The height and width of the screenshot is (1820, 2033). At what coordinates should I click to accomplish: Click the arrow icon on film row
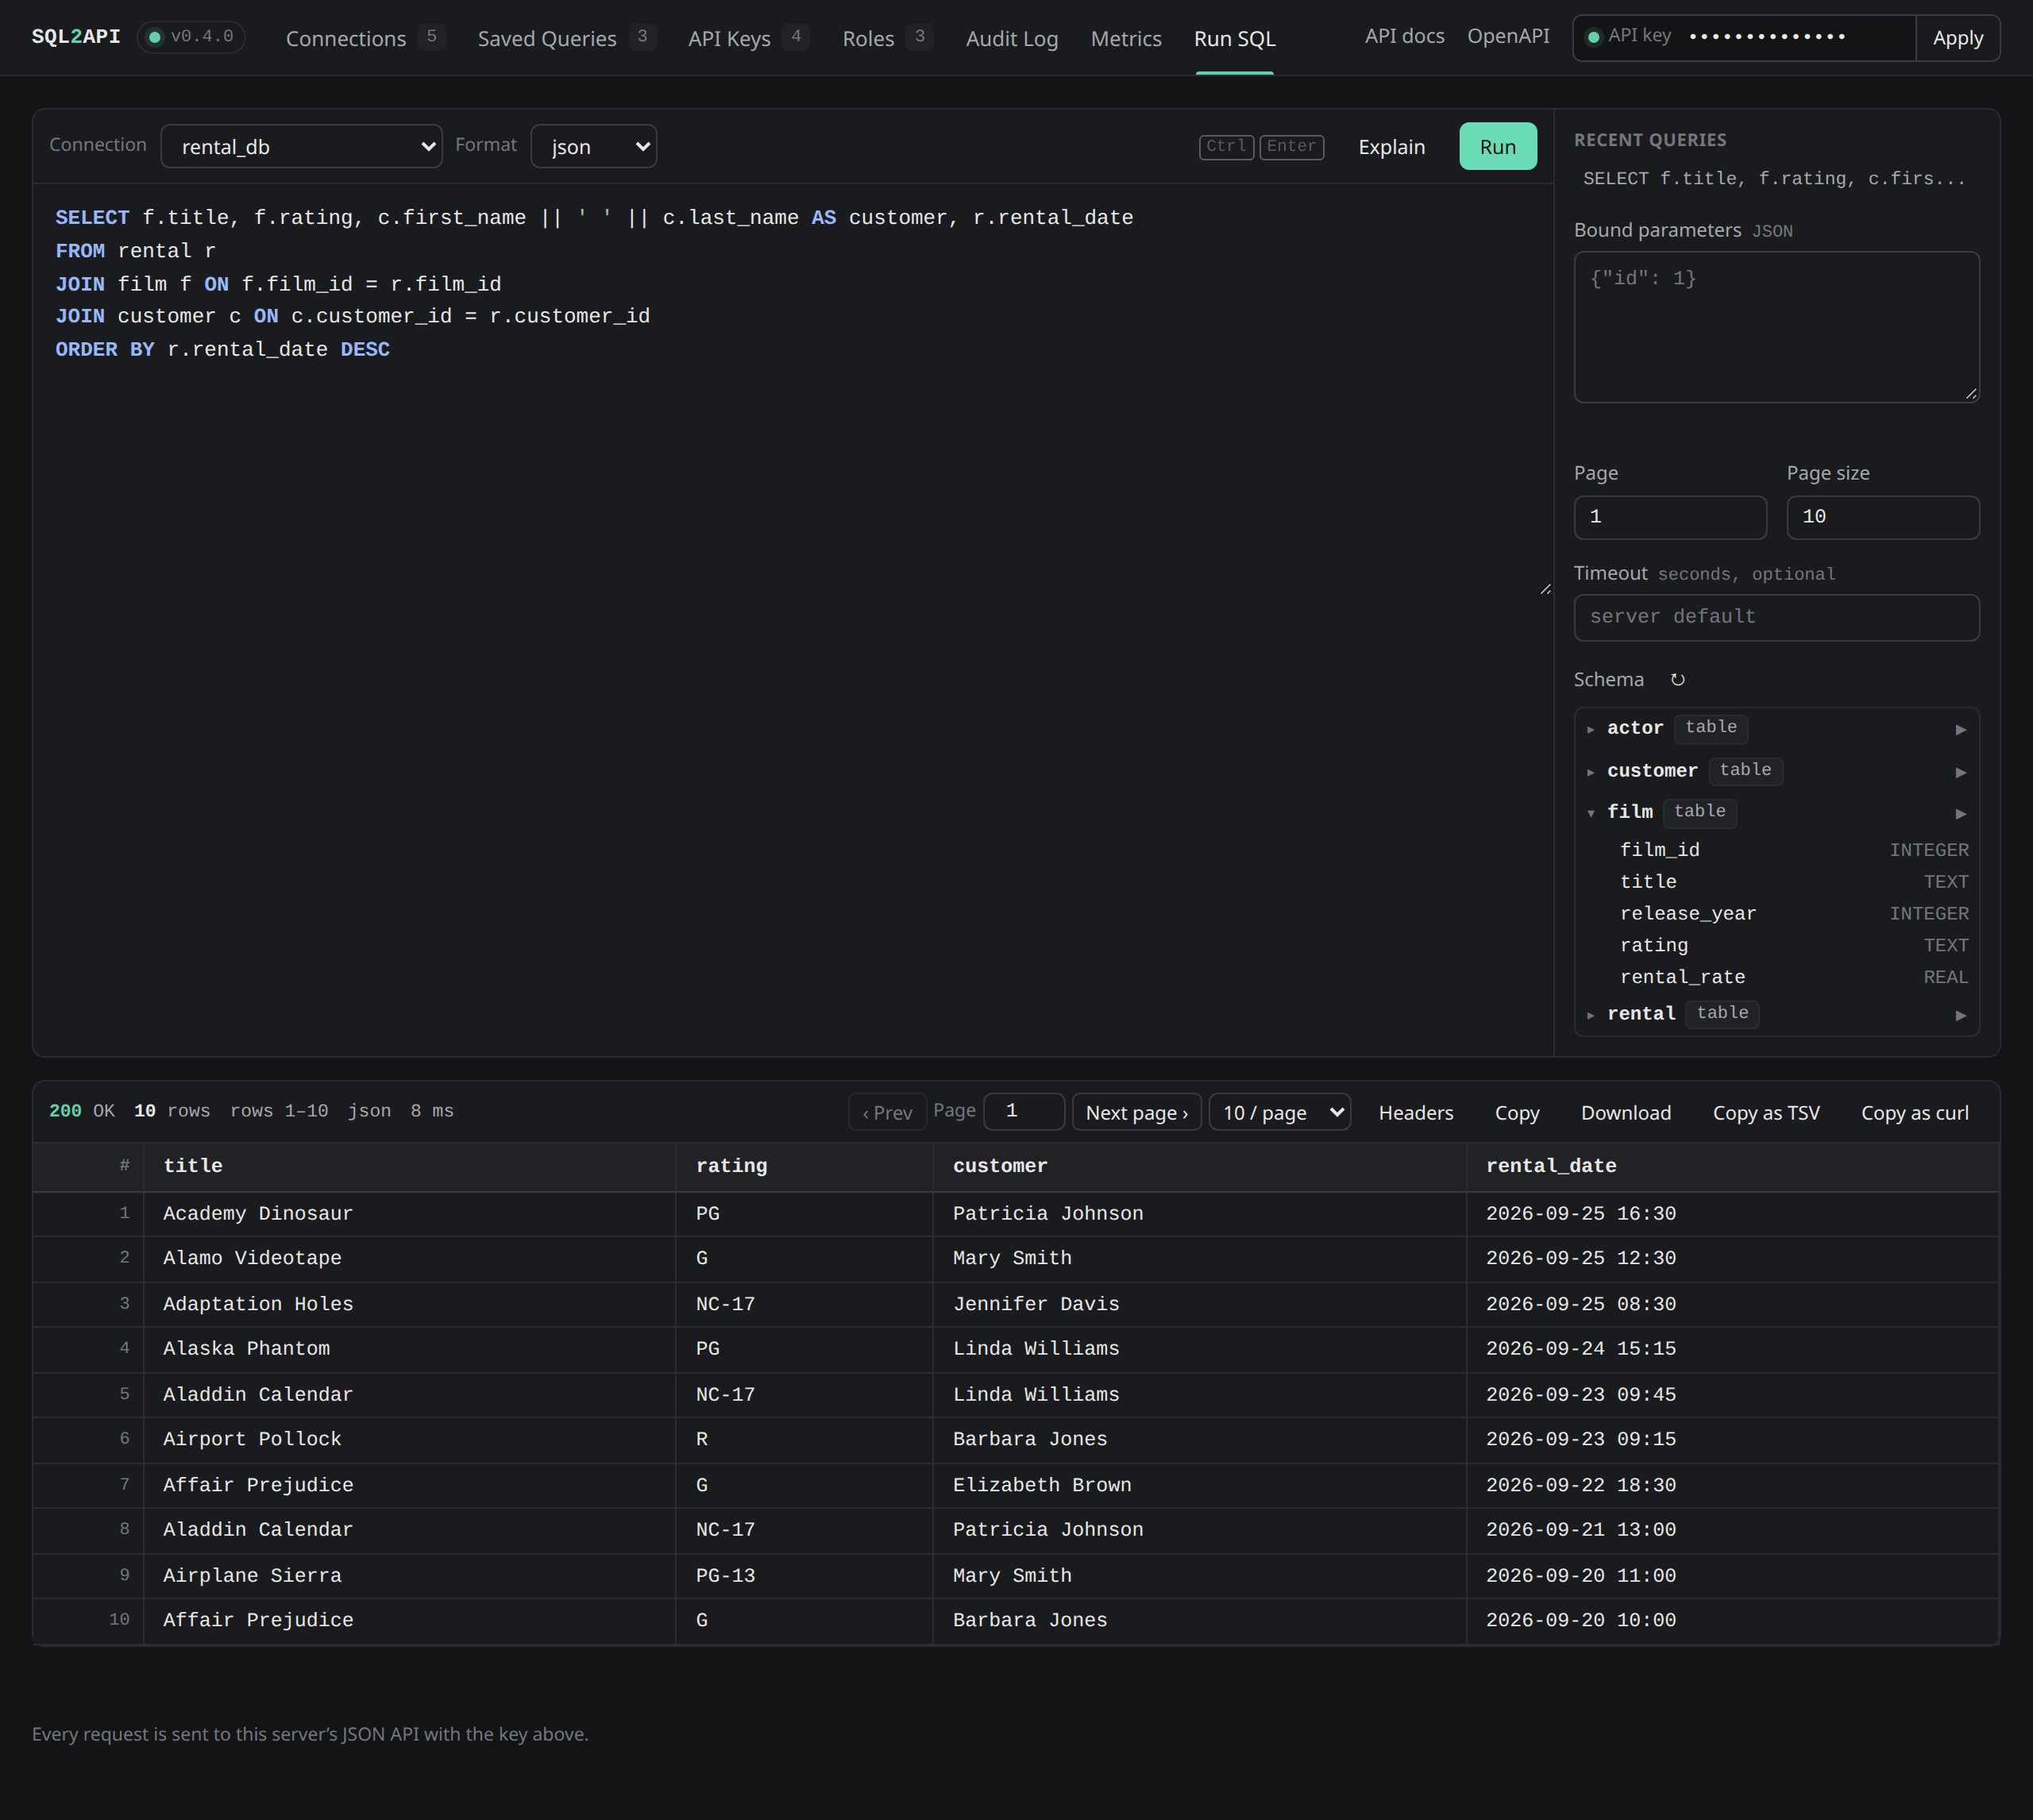pyautogui.click(x=1960, y=813)
